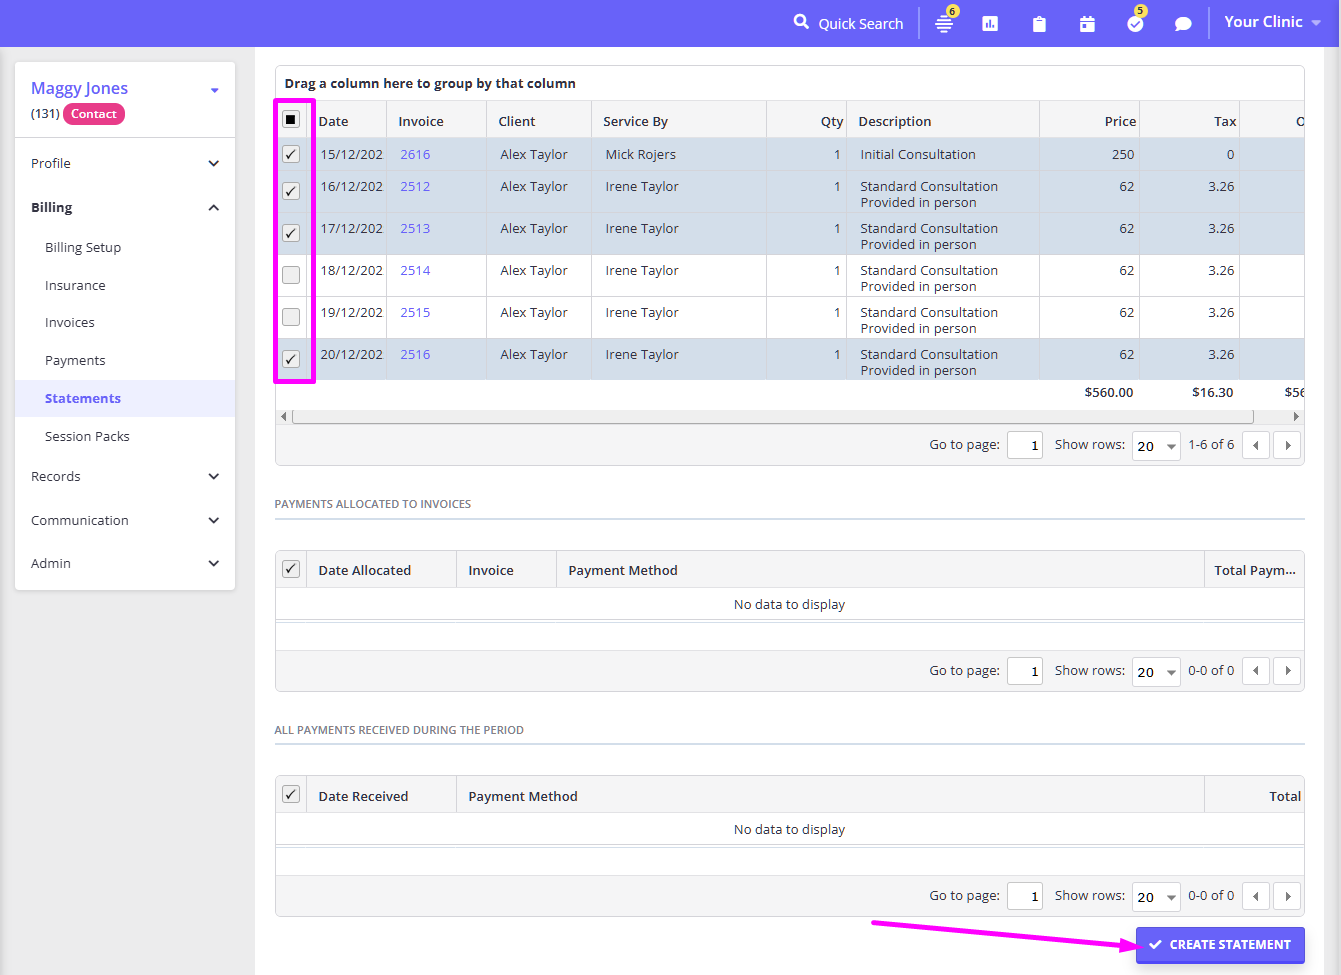Open the calendar icon in top bar

[x=1087, y=24]
